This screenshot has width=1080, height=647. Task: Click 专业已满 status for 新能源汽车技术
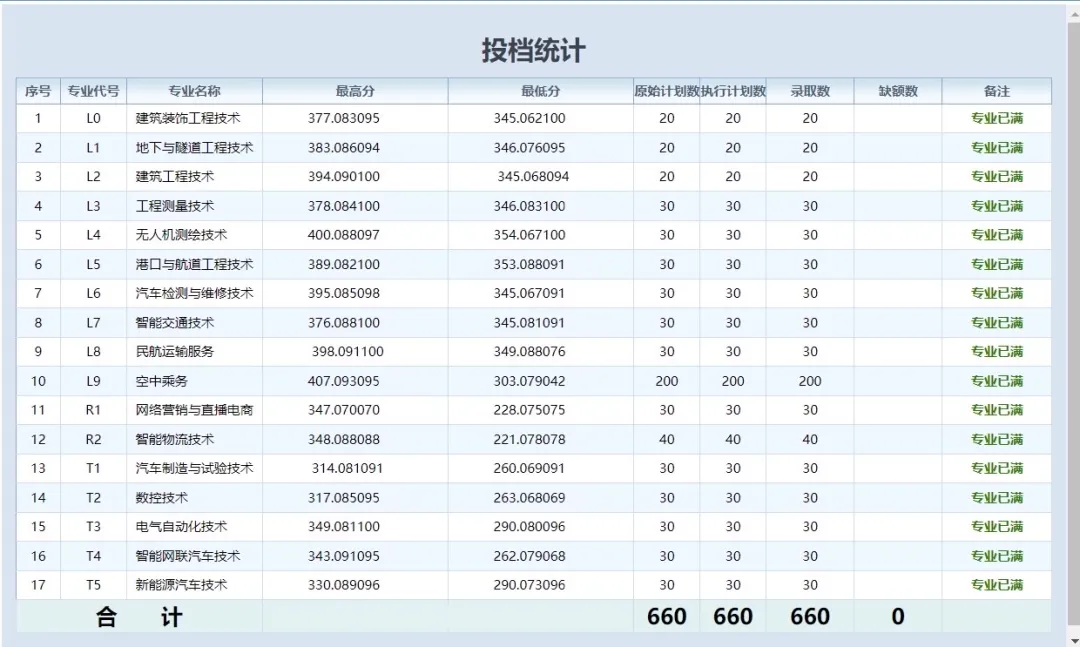pyautogui.click(x=996, y=585)
